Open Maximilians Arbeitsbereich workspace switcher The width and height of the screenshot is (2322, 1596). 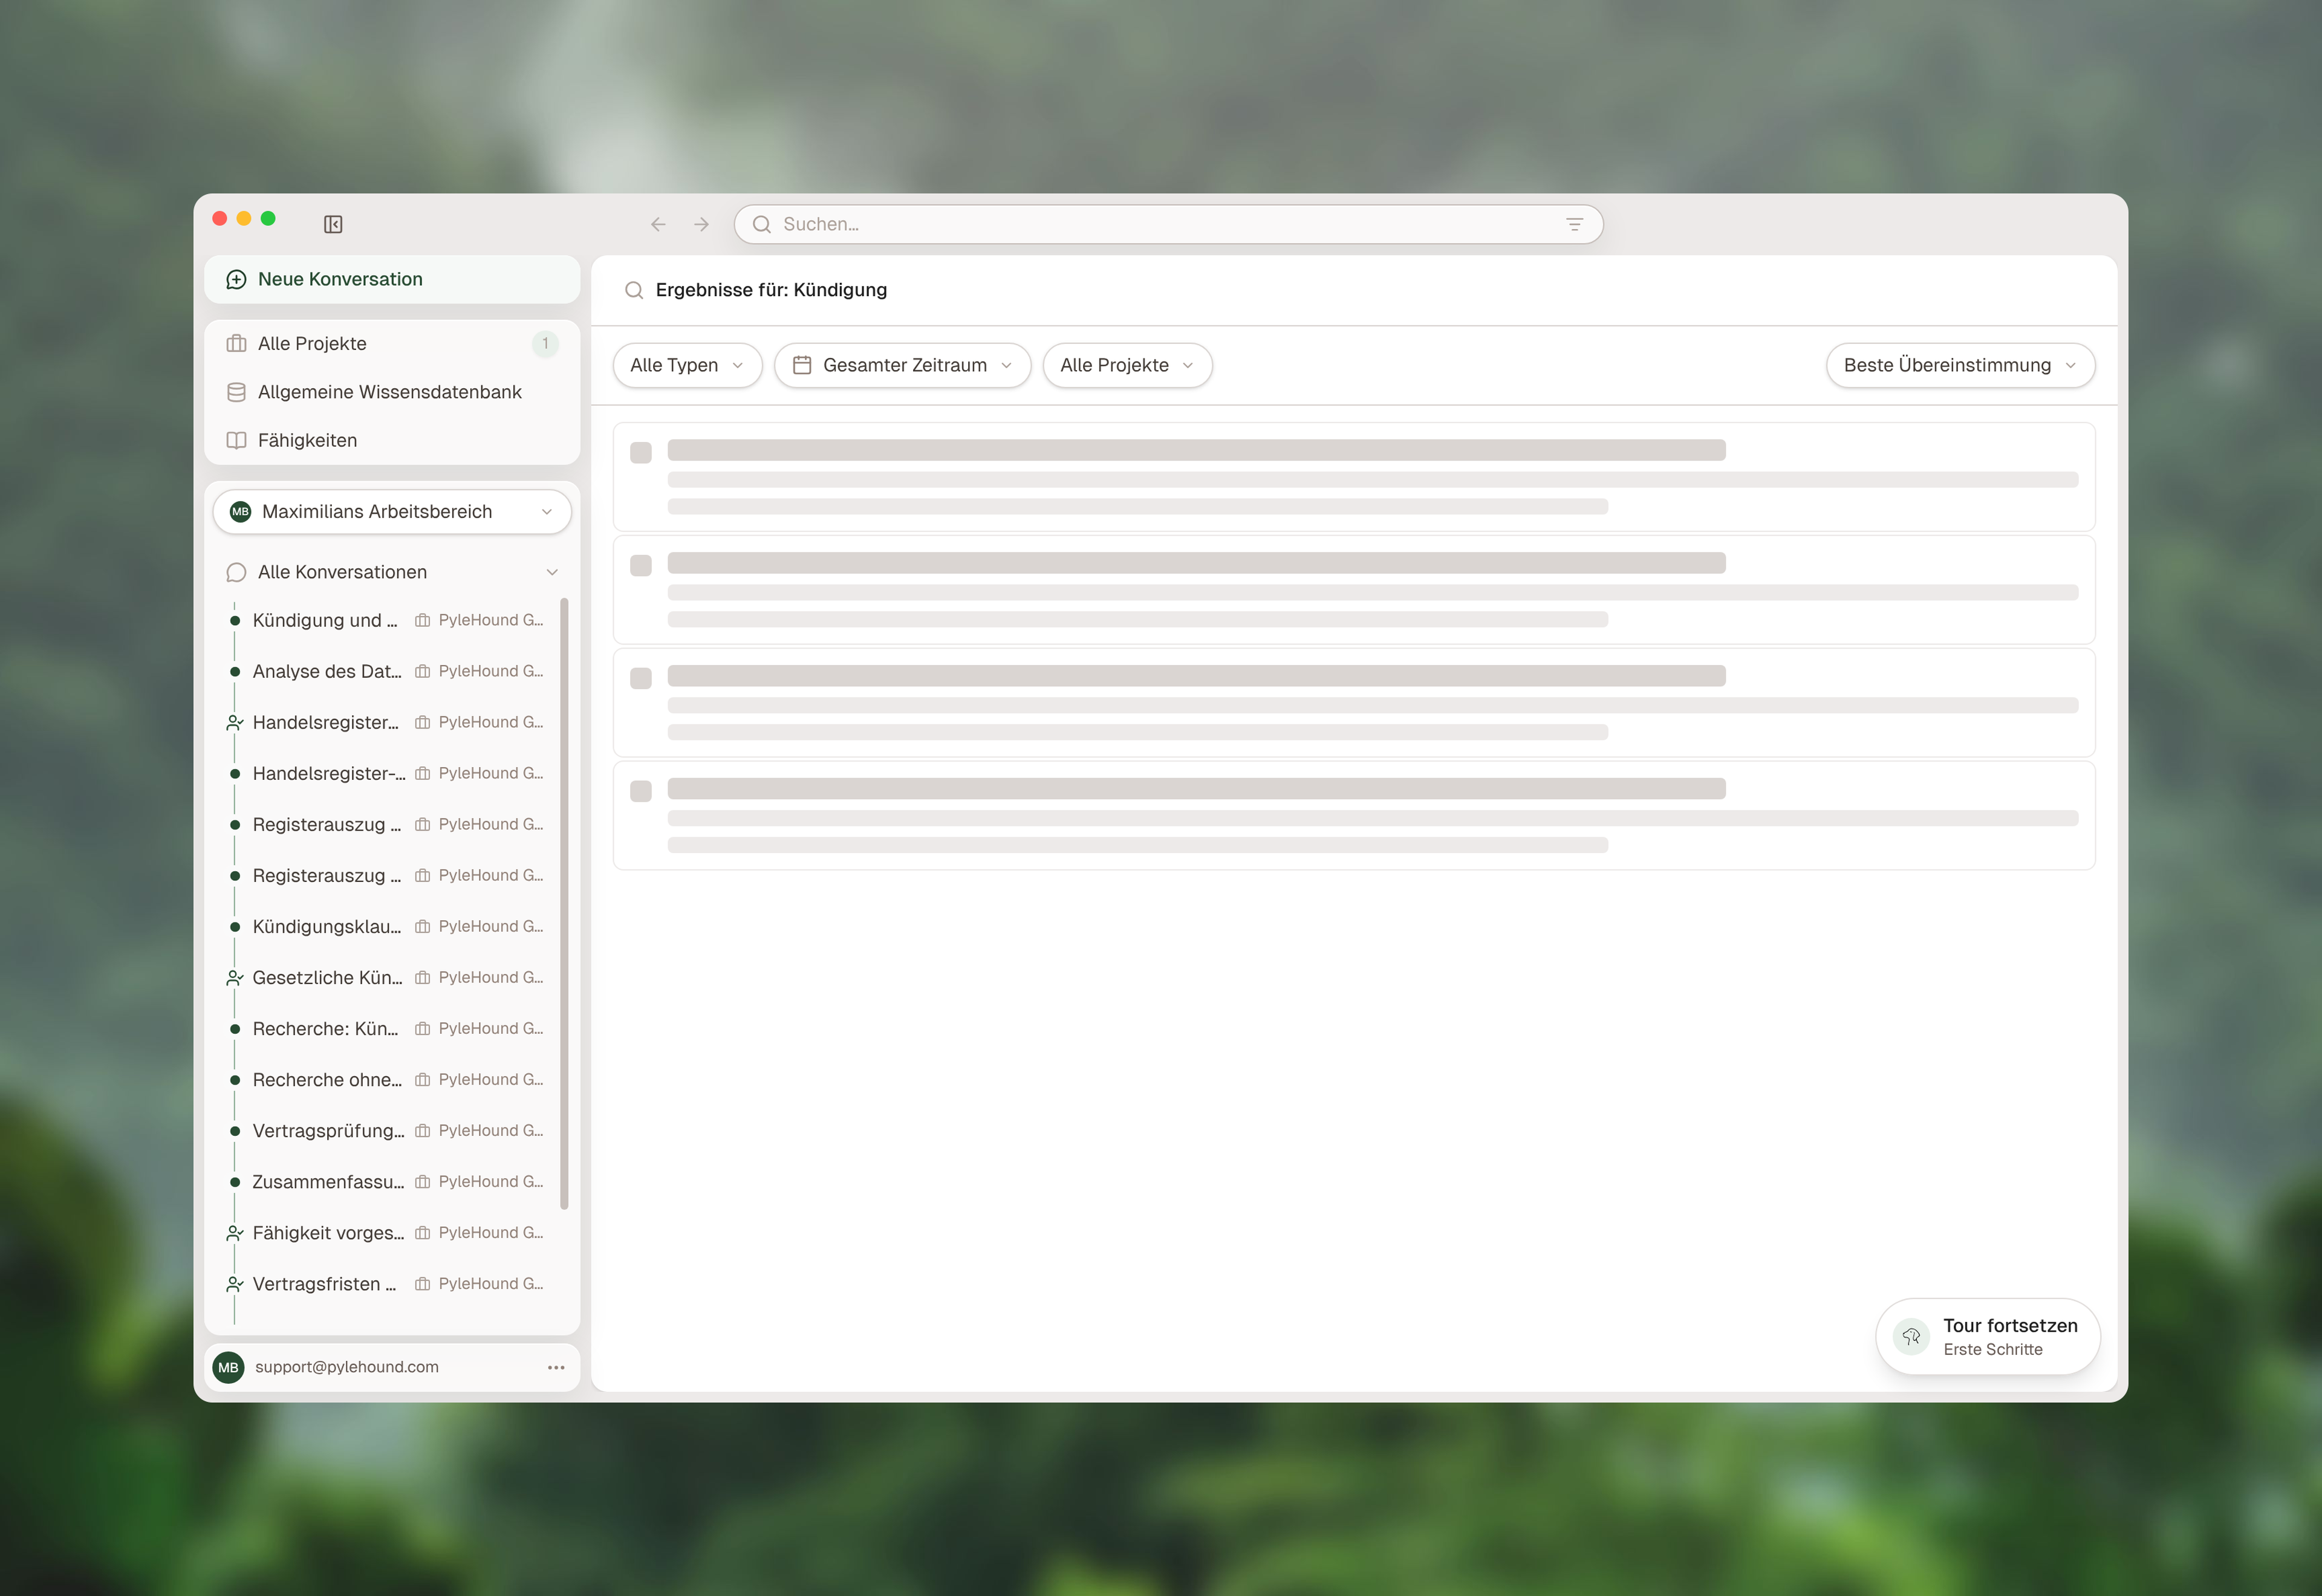392,511
